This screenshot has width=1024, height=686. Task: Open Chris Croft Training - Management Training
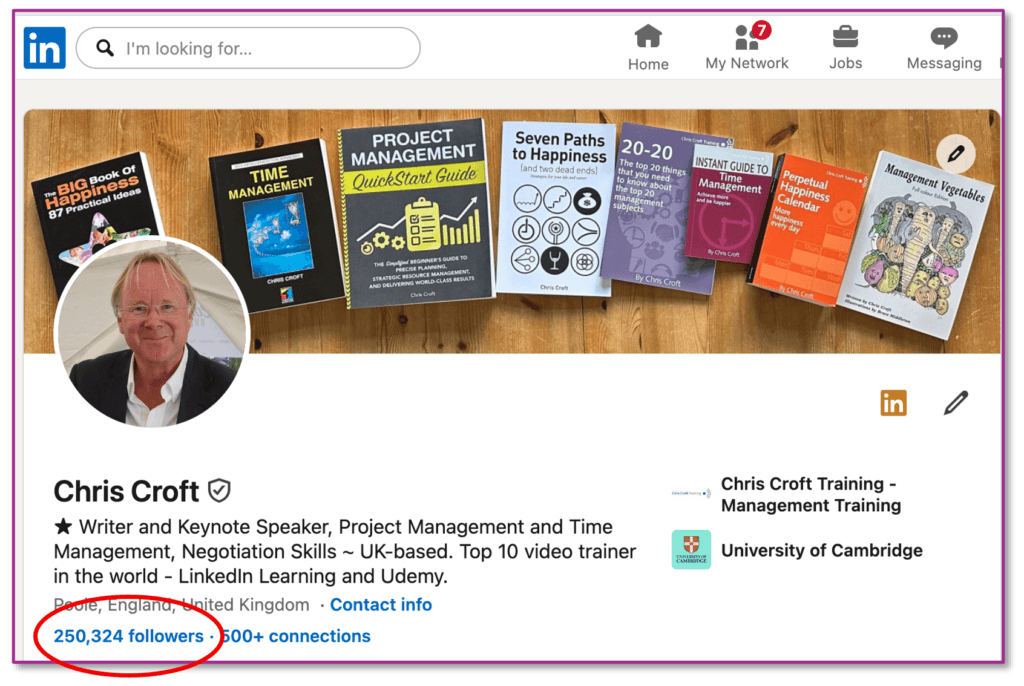click(811, 495)
